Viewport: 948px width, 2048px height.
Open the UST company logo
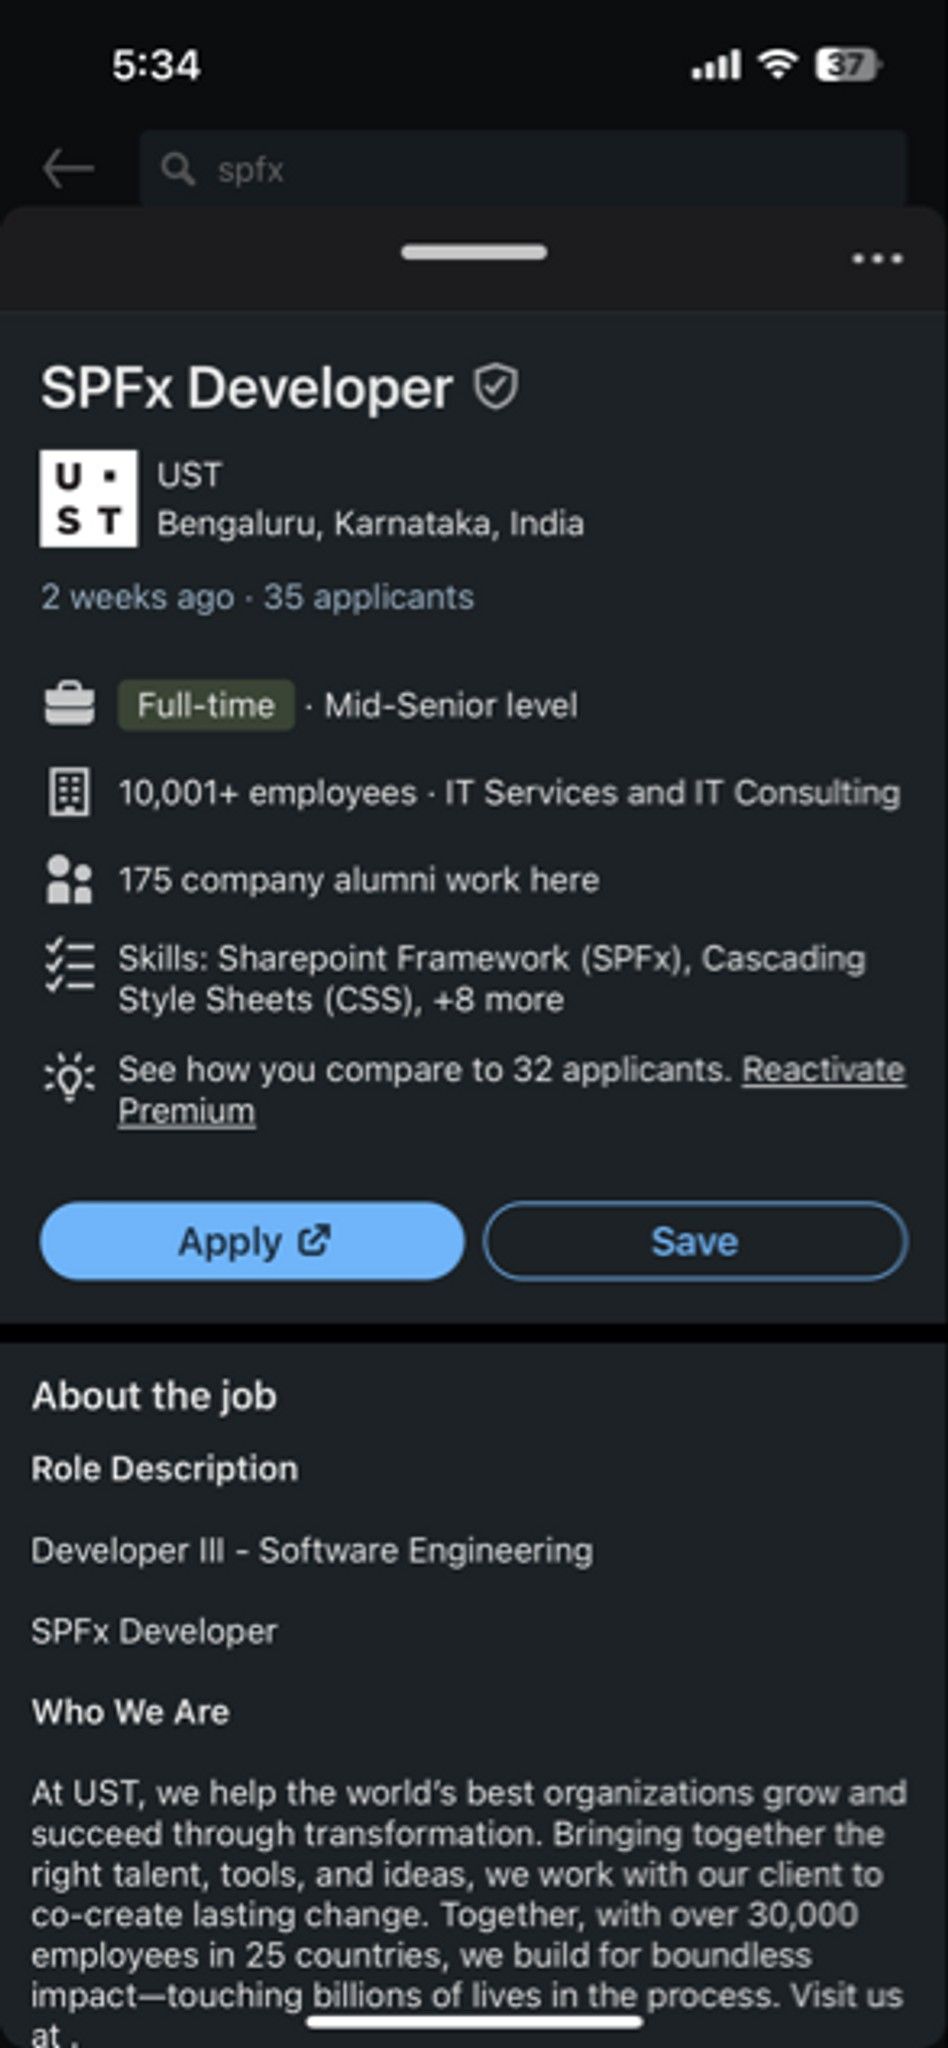(88, 498)
